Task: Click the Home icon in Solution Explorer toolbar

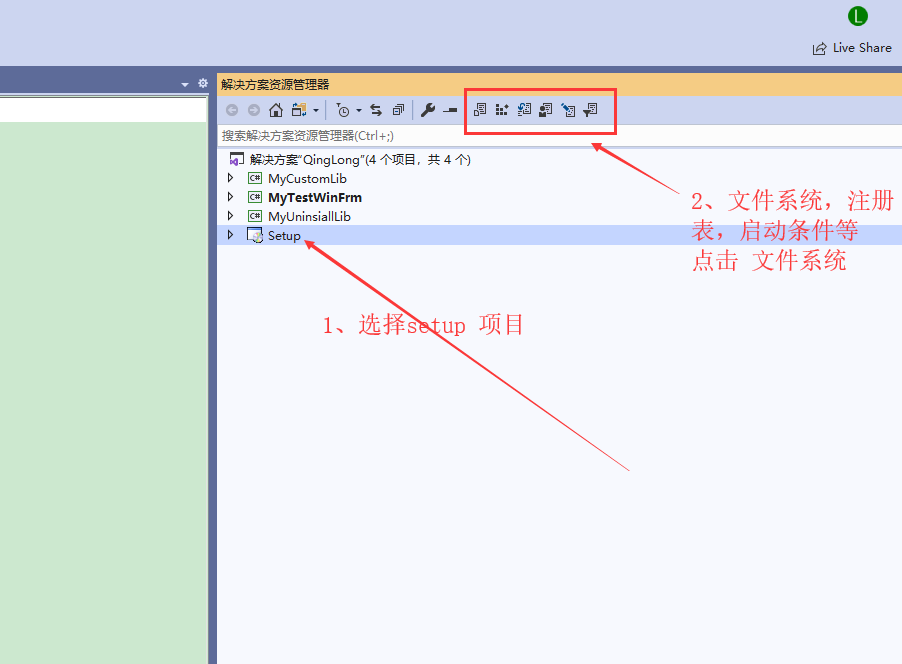Action: coord(277,110)
